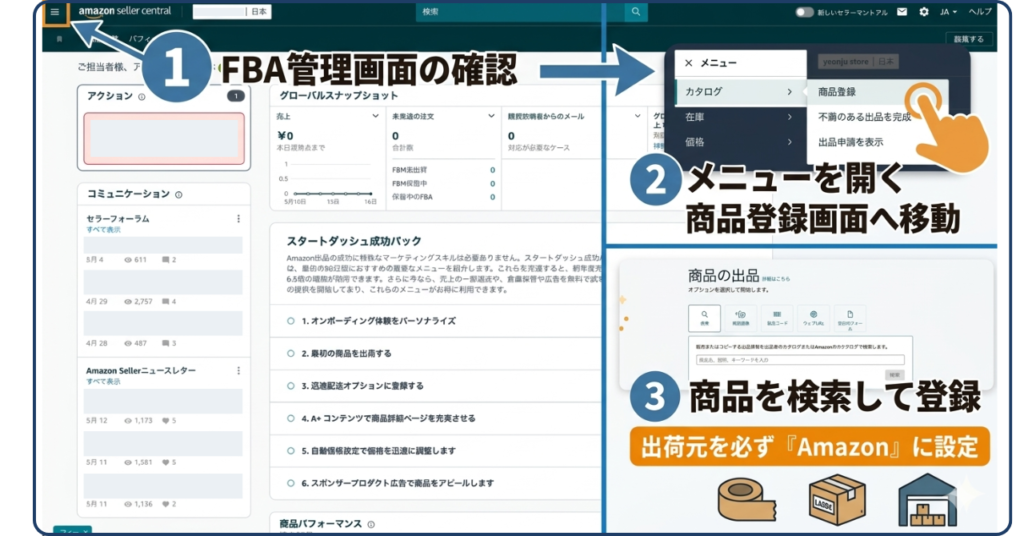Select radio for 4. A+ コンテンツ item
Screen dimensions: 1024x536
tap(291, 418)
